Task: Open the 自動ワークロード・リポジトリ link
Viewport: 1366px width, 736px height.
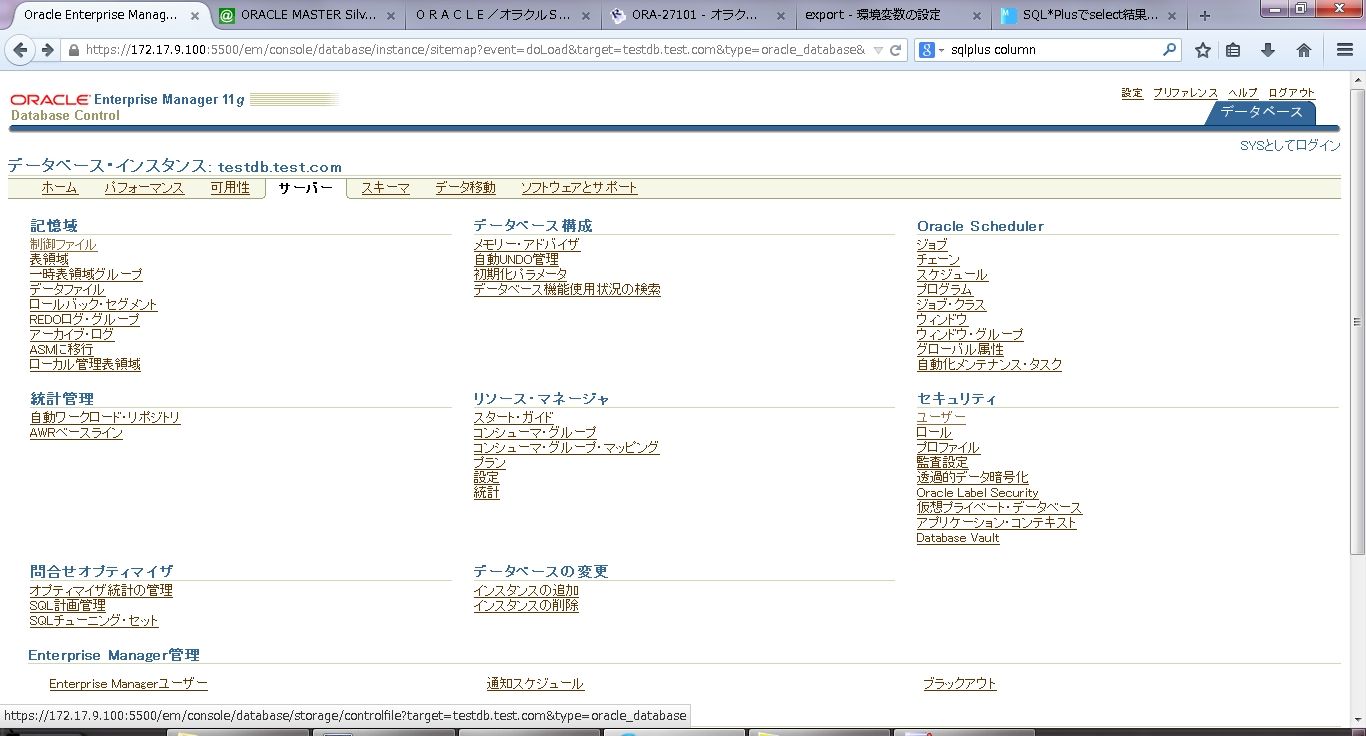Action: click(x=105, y=417)
